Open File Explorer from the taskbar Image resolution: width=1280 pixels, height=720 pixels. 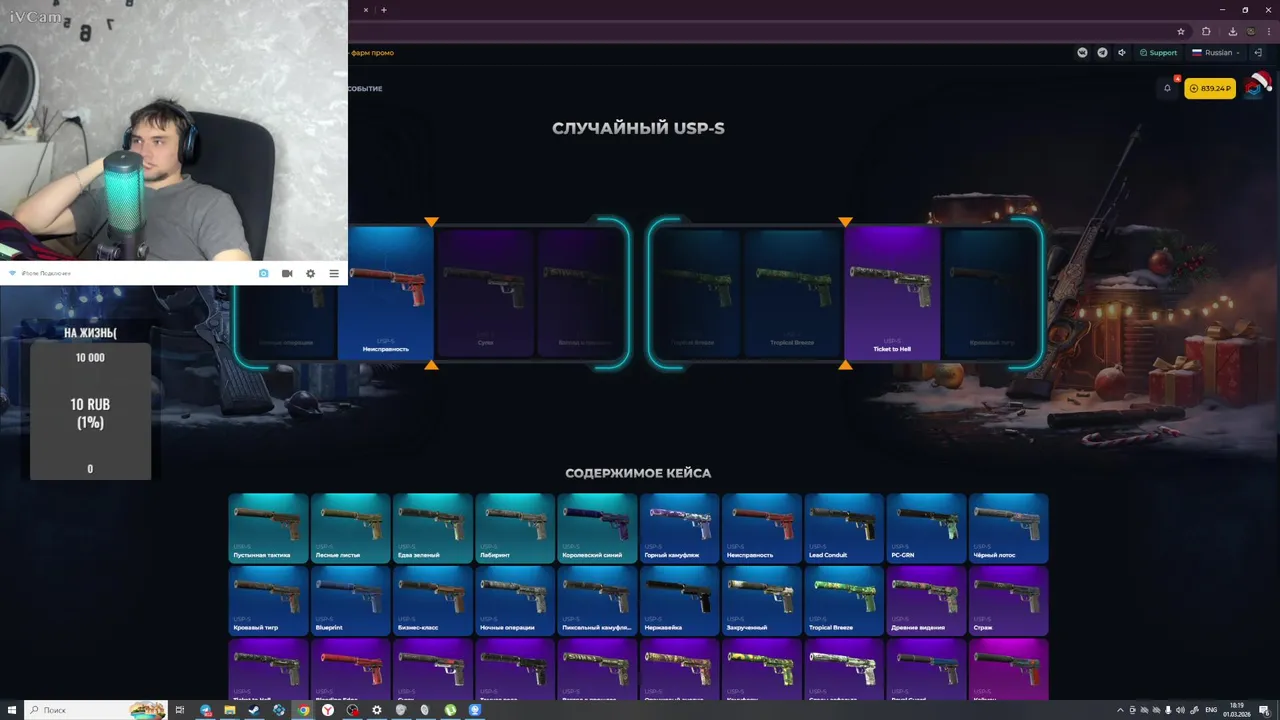230,710
